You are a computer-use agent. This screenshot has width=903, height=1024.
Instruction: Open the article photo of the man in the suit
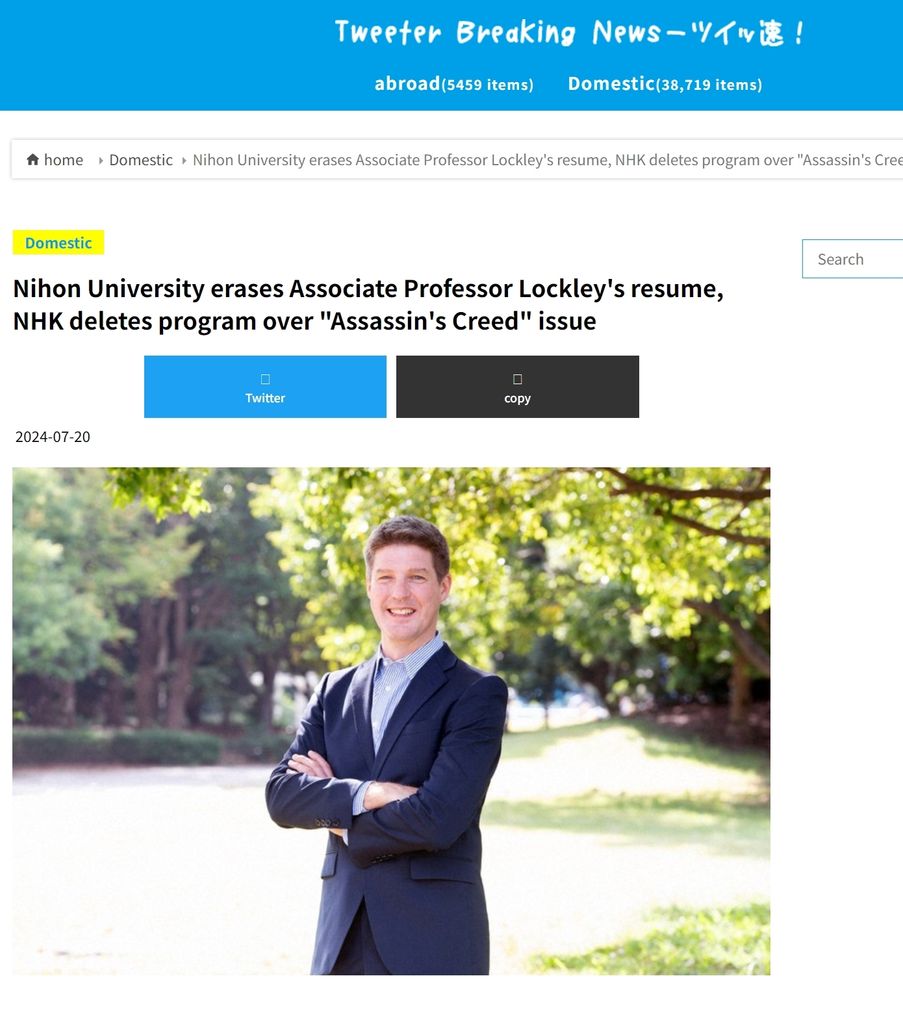click(391, 721)
